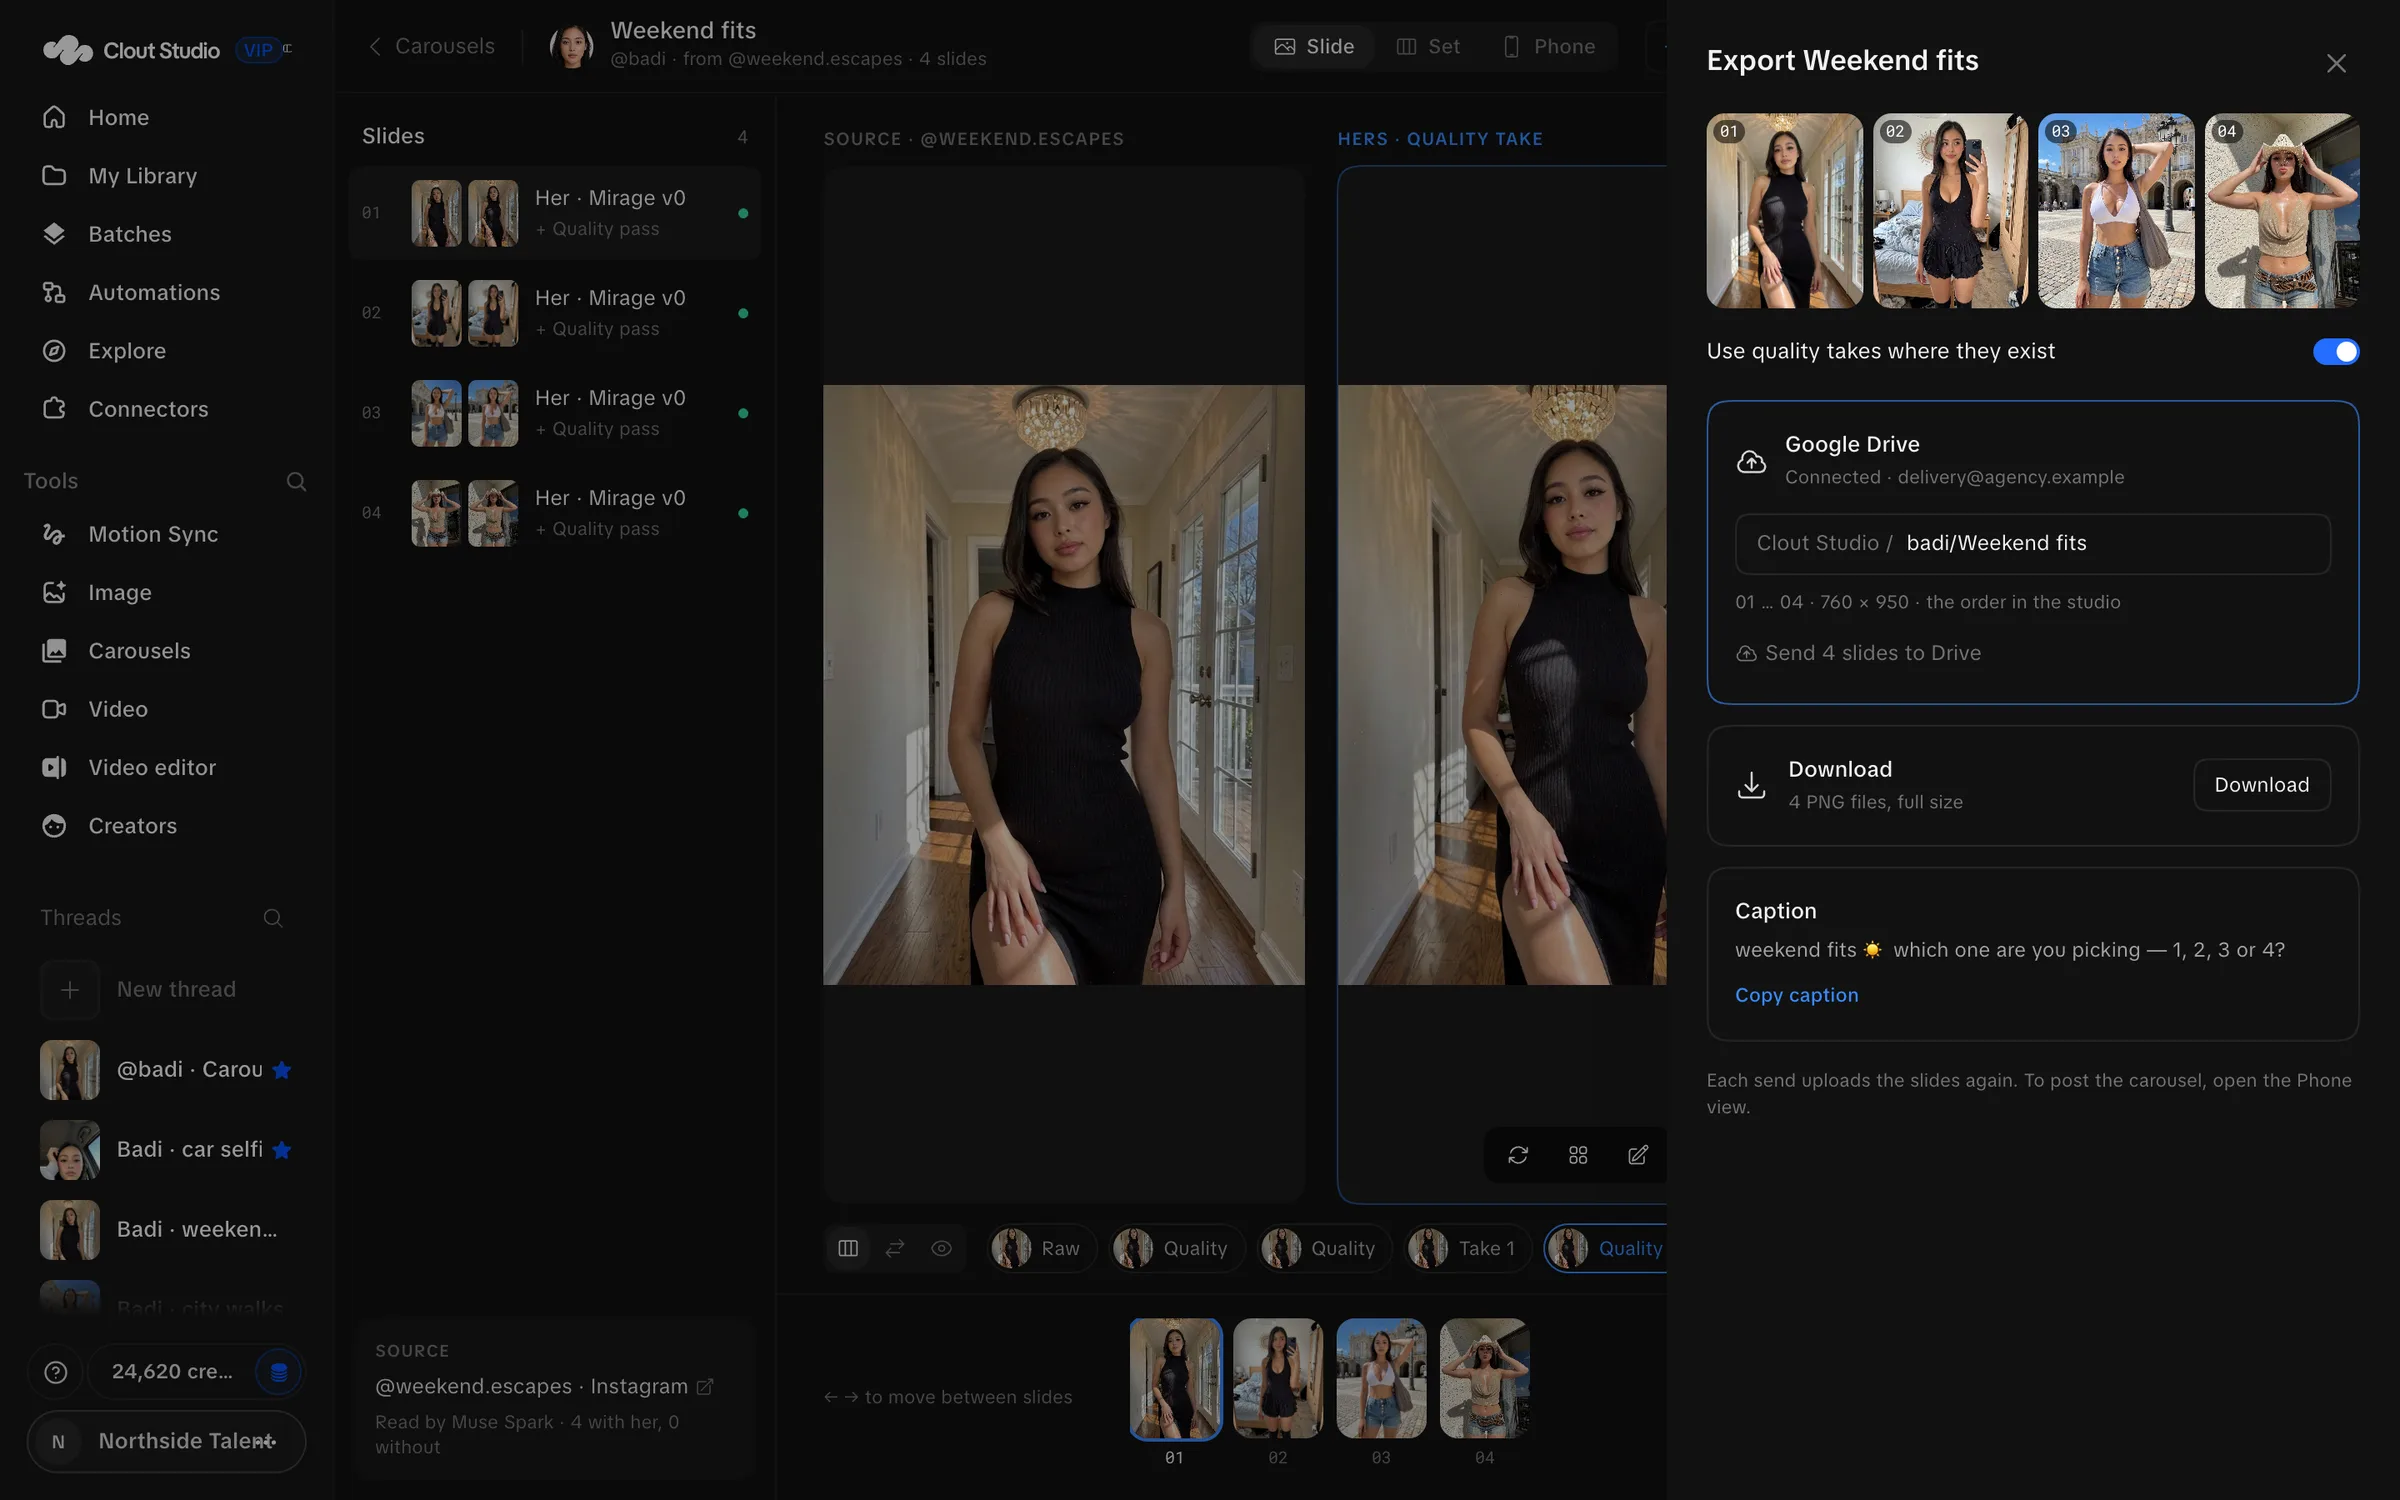2400x1500 pixels.
Task: Jump to filmstrip slide 03
Action: 1381,1378
